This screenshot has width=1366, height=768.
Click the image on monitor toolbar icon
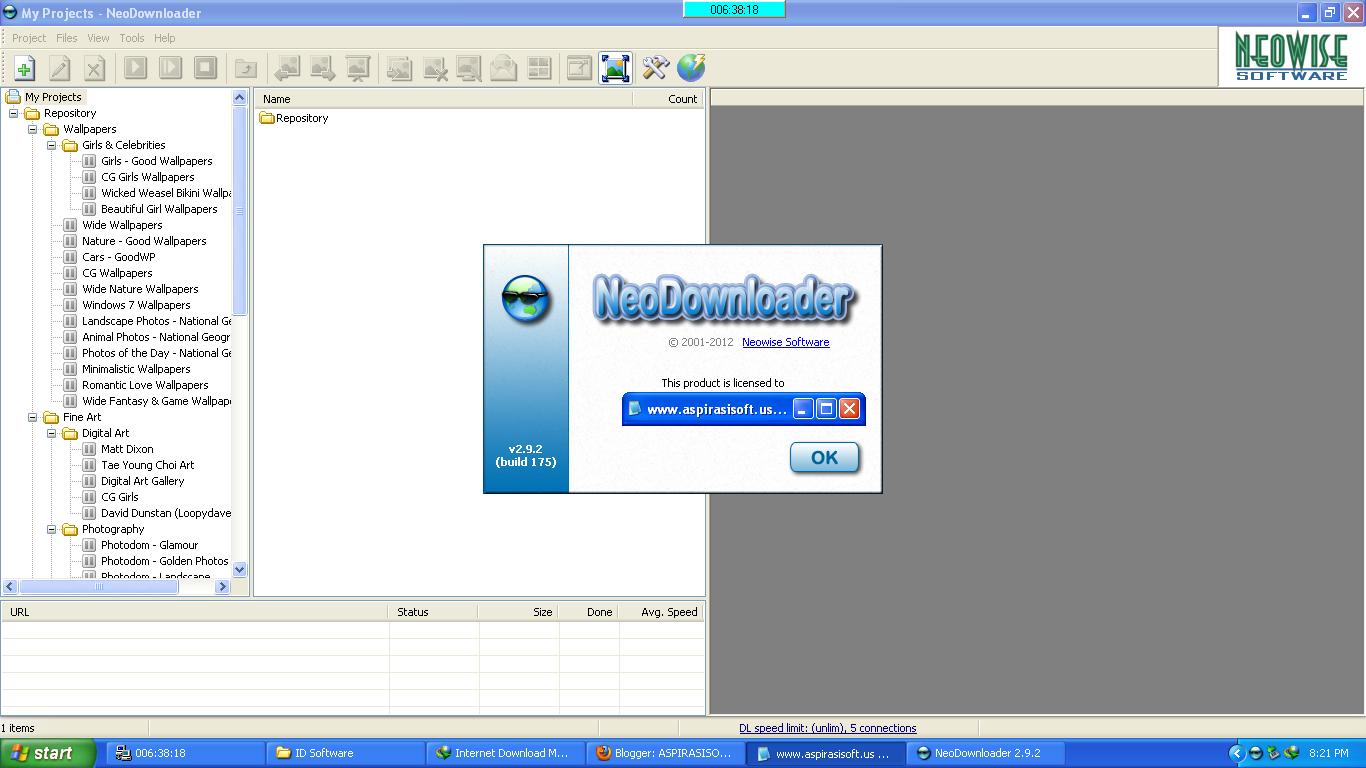tap(469, 68)
